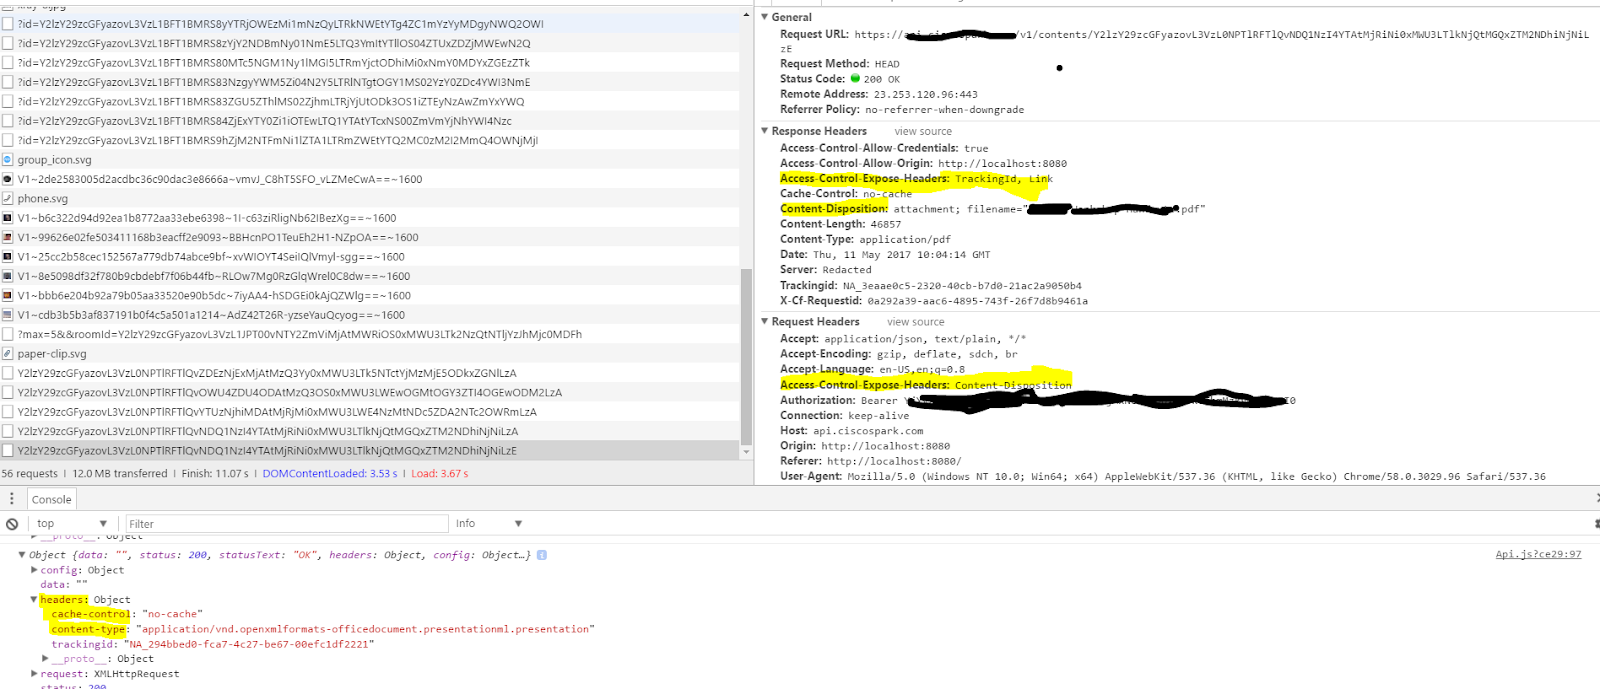Click the Status Code: 200 OK line
Screen dimensions: 1600x689
840,79
